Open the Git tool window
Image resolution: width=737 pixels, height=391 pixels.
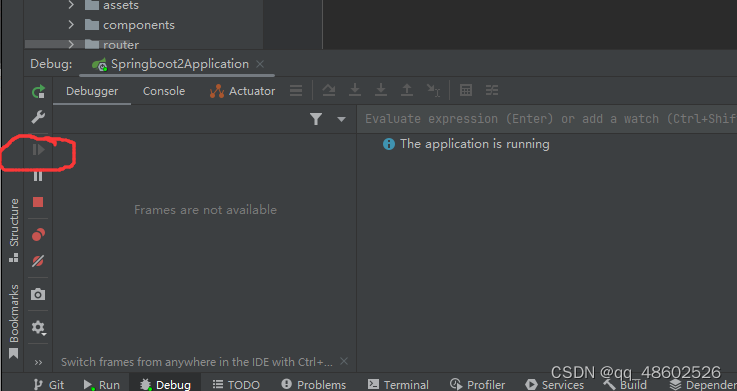(49, 385)
